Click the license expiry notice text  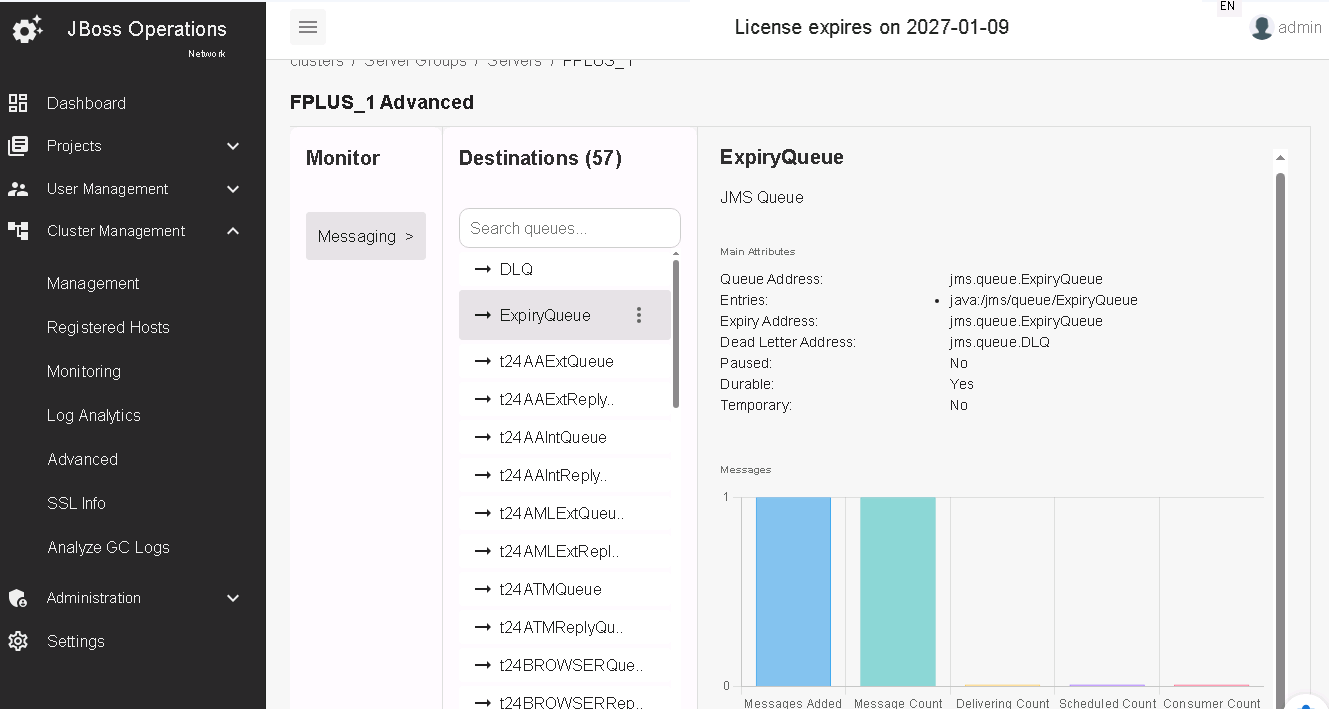pos(872,27)
